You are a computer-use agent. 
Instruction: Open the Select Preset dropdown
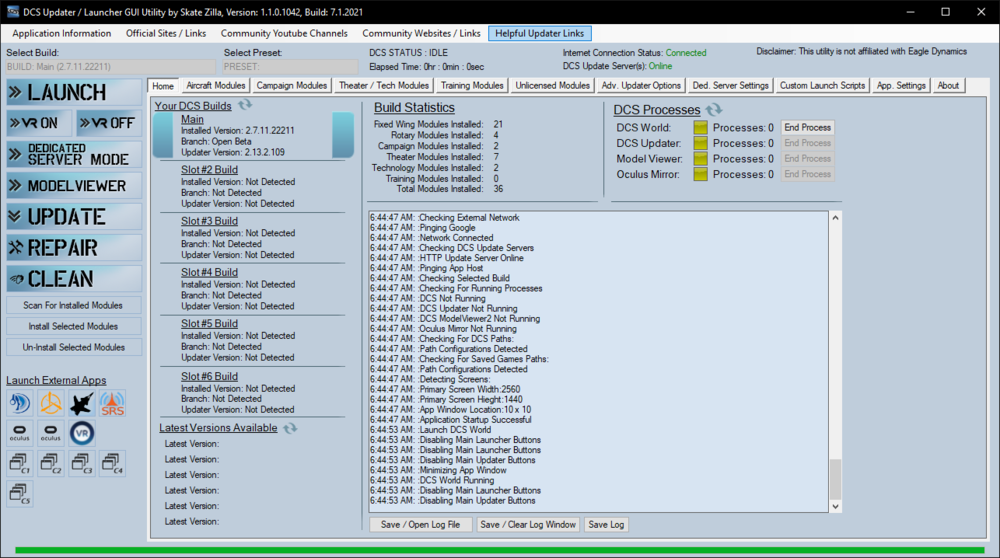tap(290, 66)
